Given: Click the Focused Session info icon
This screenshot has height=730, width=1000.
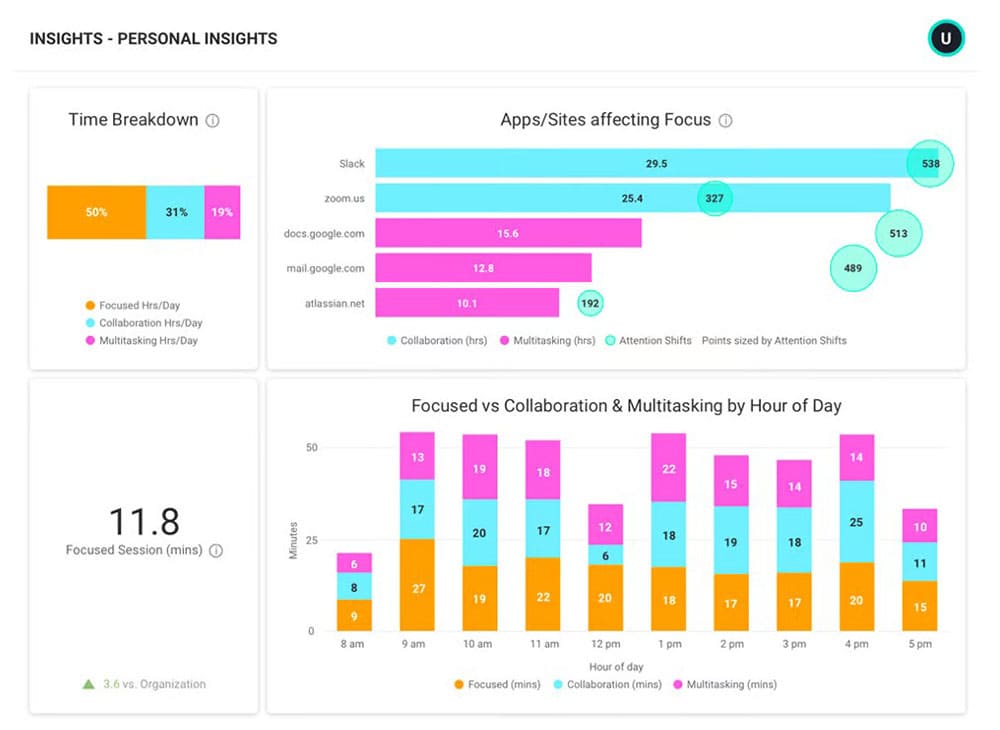Looking at the screenshot, I should [216, 550].
